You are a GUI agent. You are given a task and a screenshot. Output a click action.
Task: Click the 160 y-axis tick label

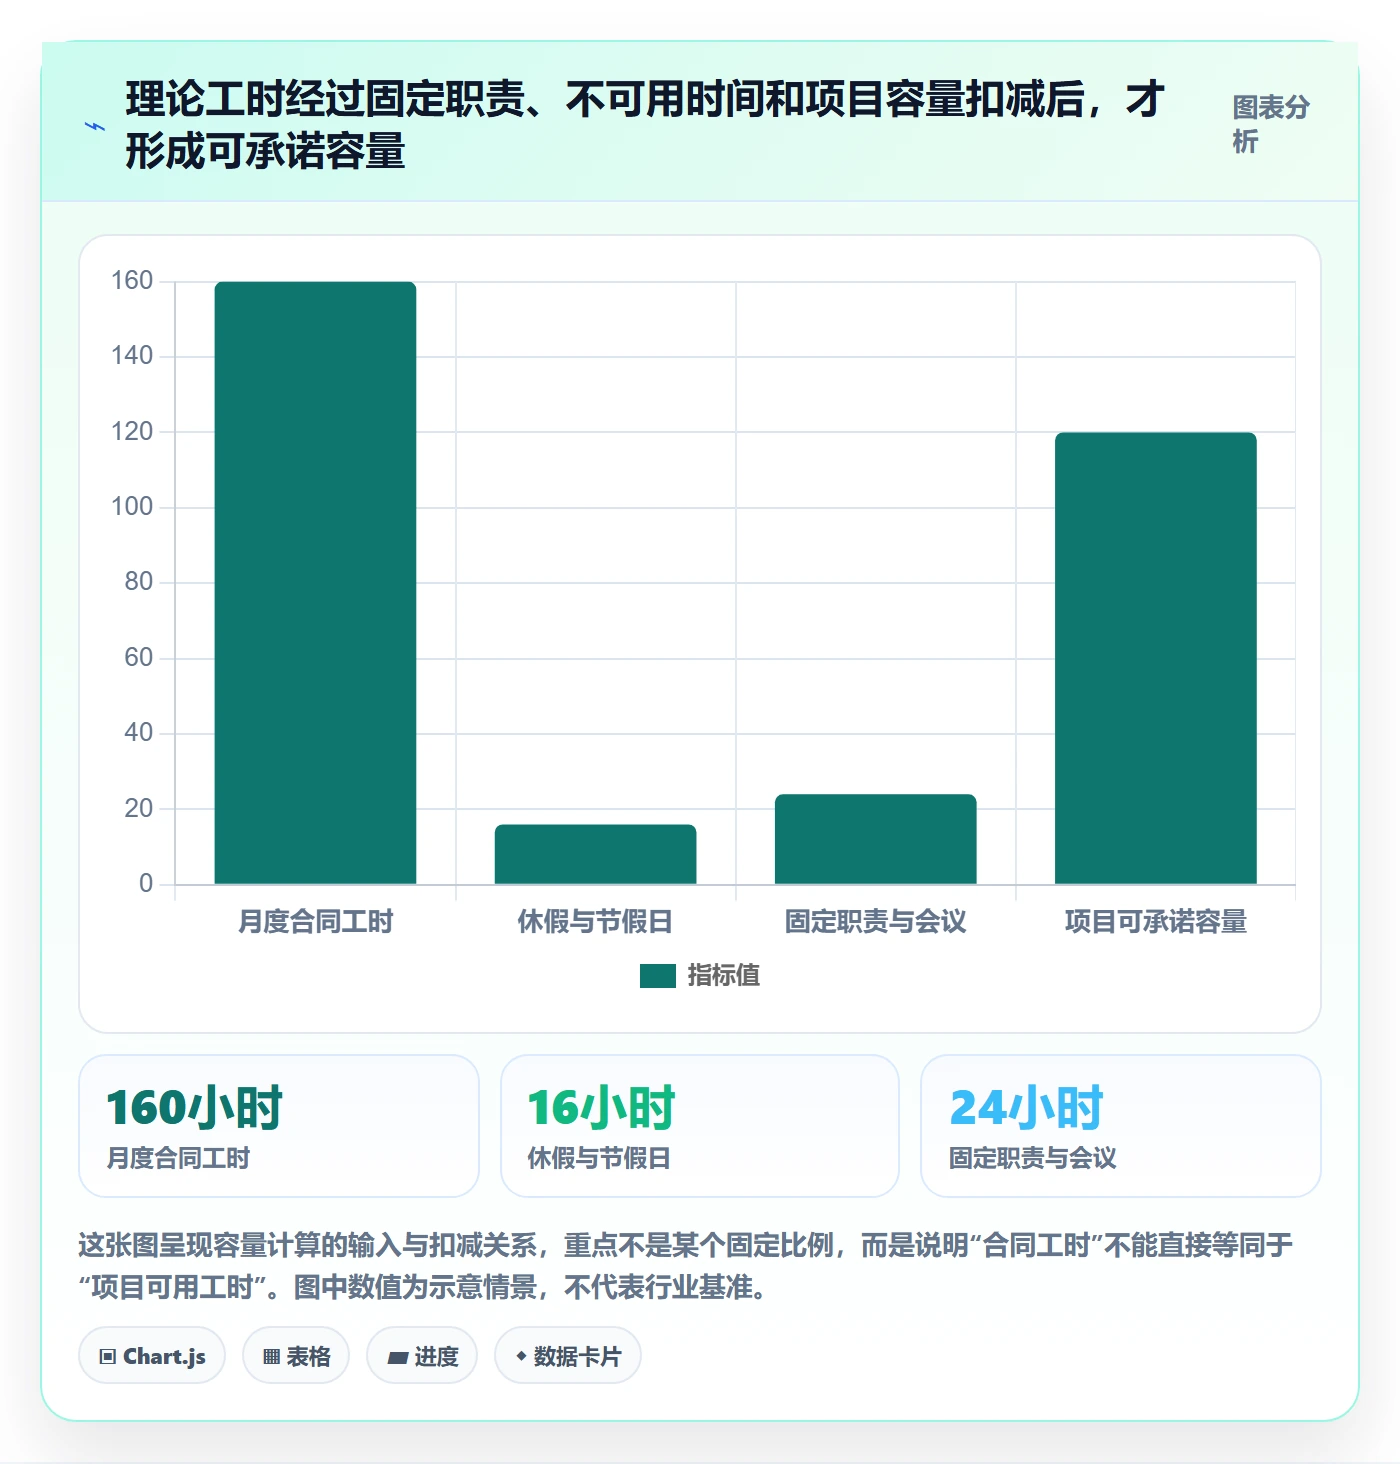tap(132, 281)
